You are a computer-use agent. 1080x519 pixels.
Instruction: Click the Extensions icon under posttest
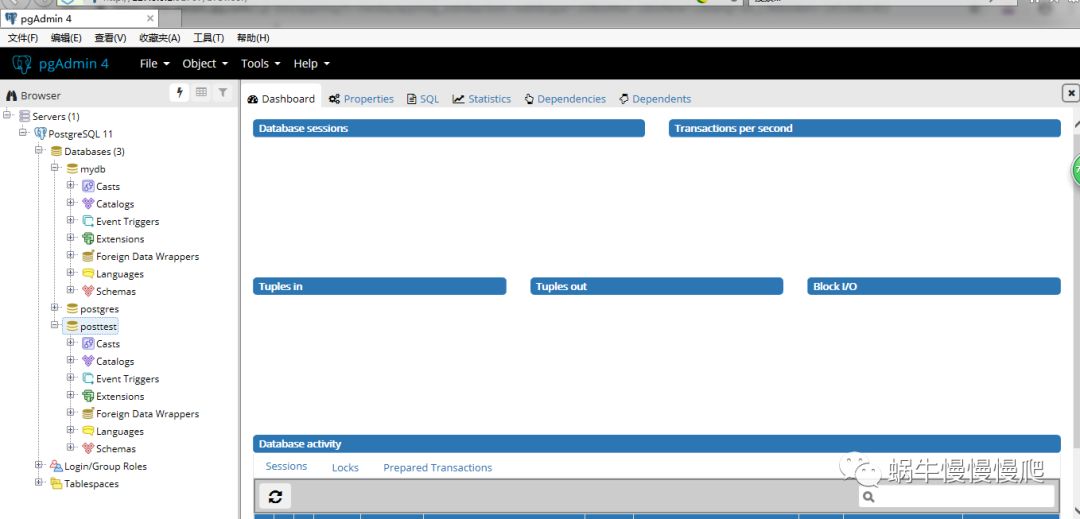click(x=87, y=396)
